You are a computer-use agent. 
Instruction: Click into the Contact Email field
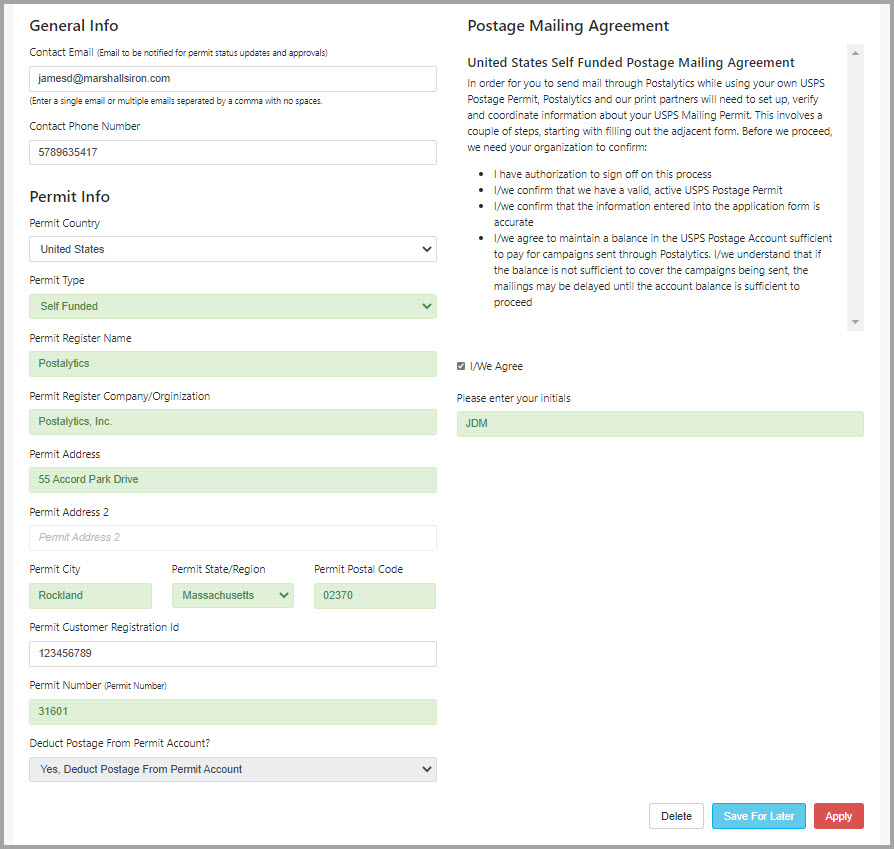233,79
